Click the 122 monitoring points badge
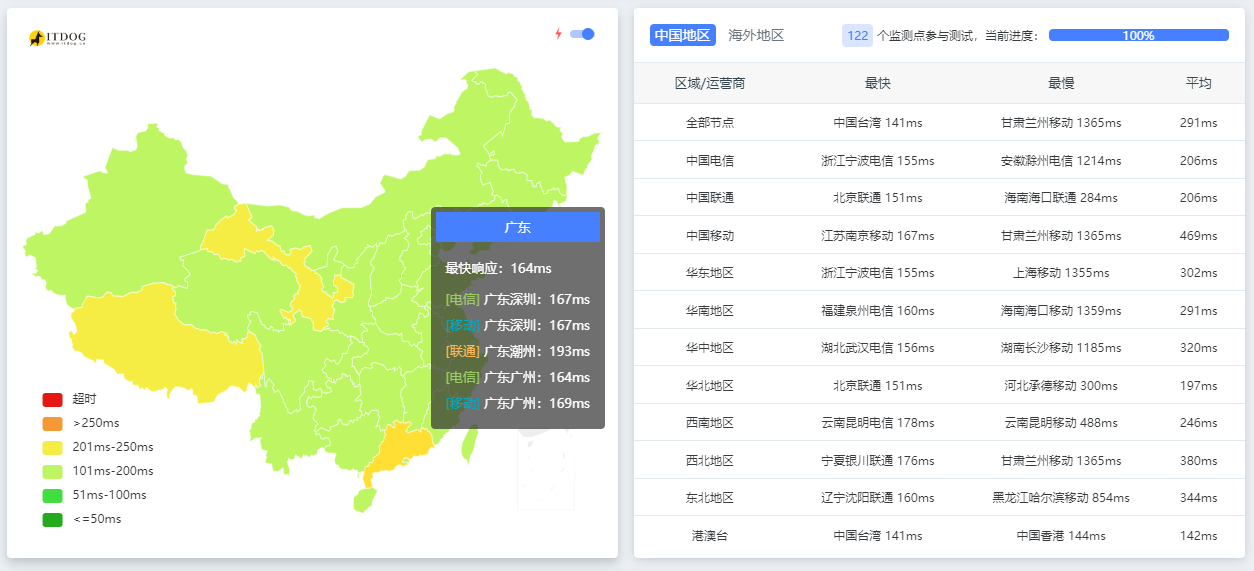Image resolution: width=1254 pixels, height=571 pixels. (x=857, y=35)
